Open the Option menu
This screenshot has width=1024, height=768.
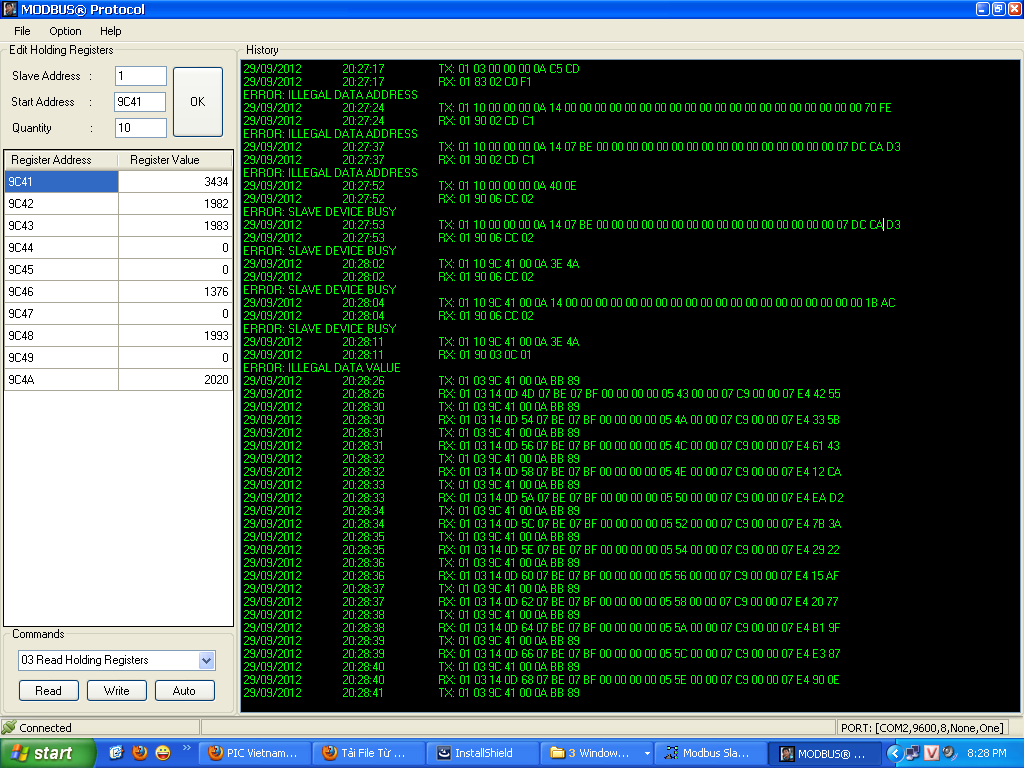tap(65, 31)
